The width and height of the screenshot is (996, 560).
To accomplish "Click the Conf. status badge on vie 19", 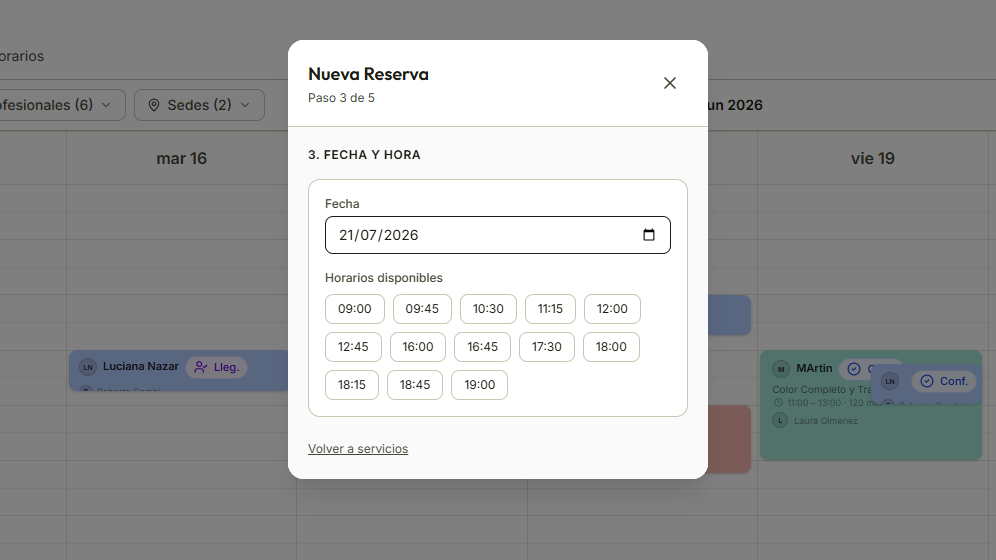I will (x=944, y=381).
